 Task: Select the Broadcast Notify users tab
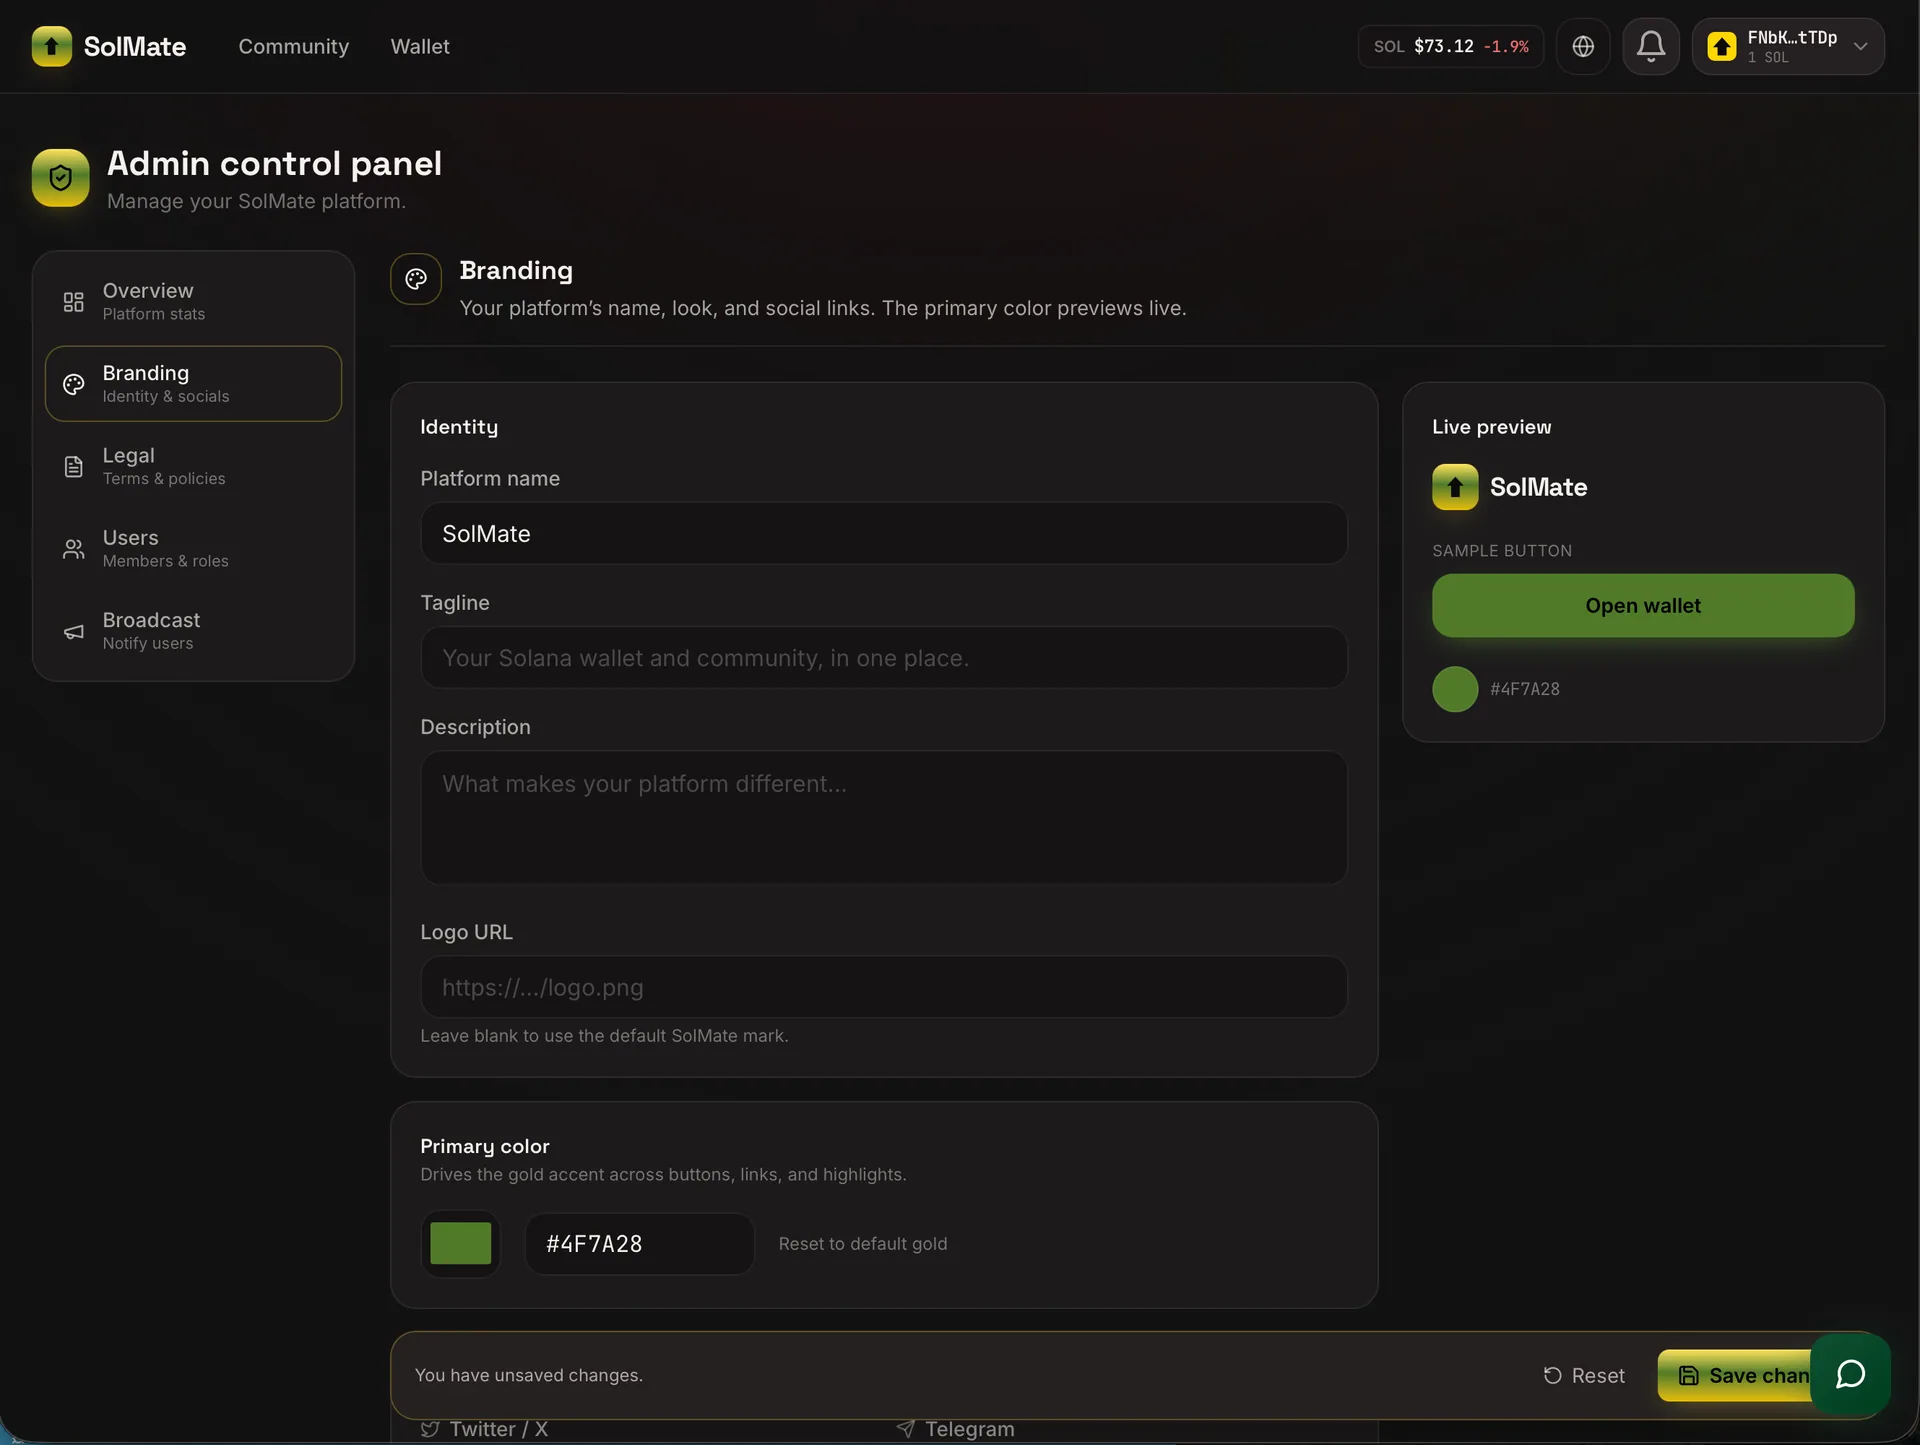[193, 631]
